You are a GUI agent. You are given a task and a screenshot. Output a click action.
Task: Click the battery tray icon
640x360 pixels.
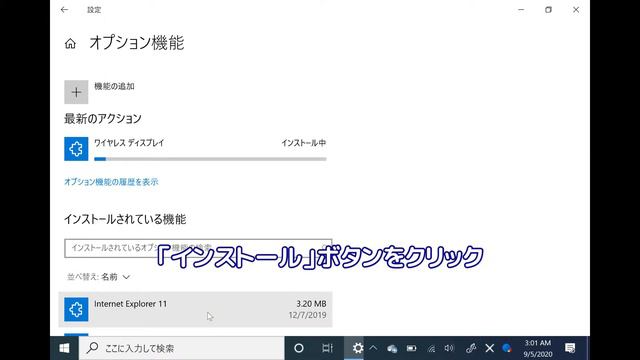[411, 348]
